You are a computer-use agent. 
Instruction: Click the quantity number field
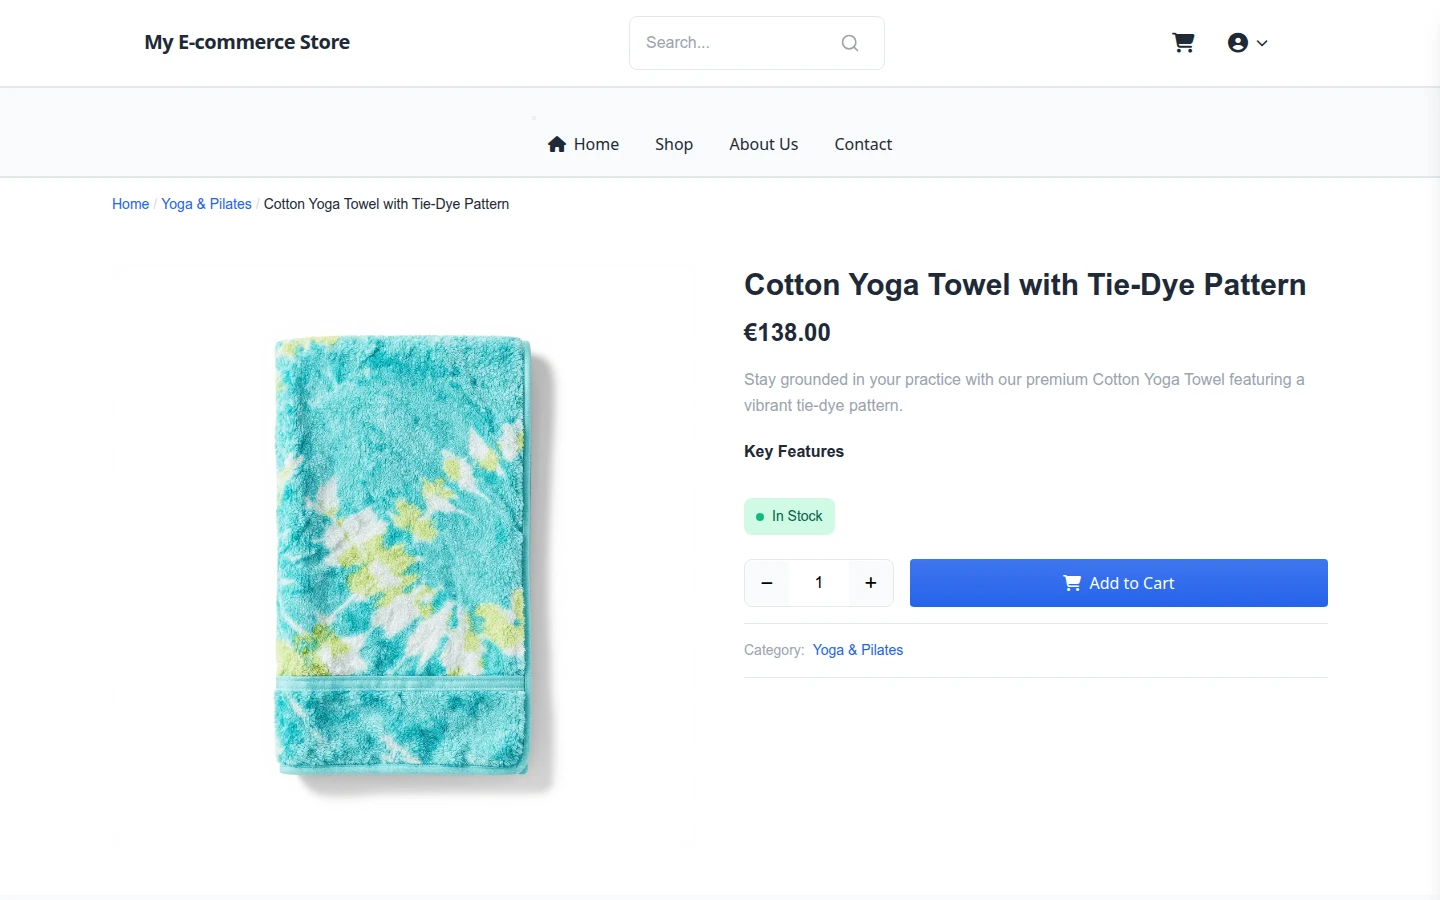819,583
